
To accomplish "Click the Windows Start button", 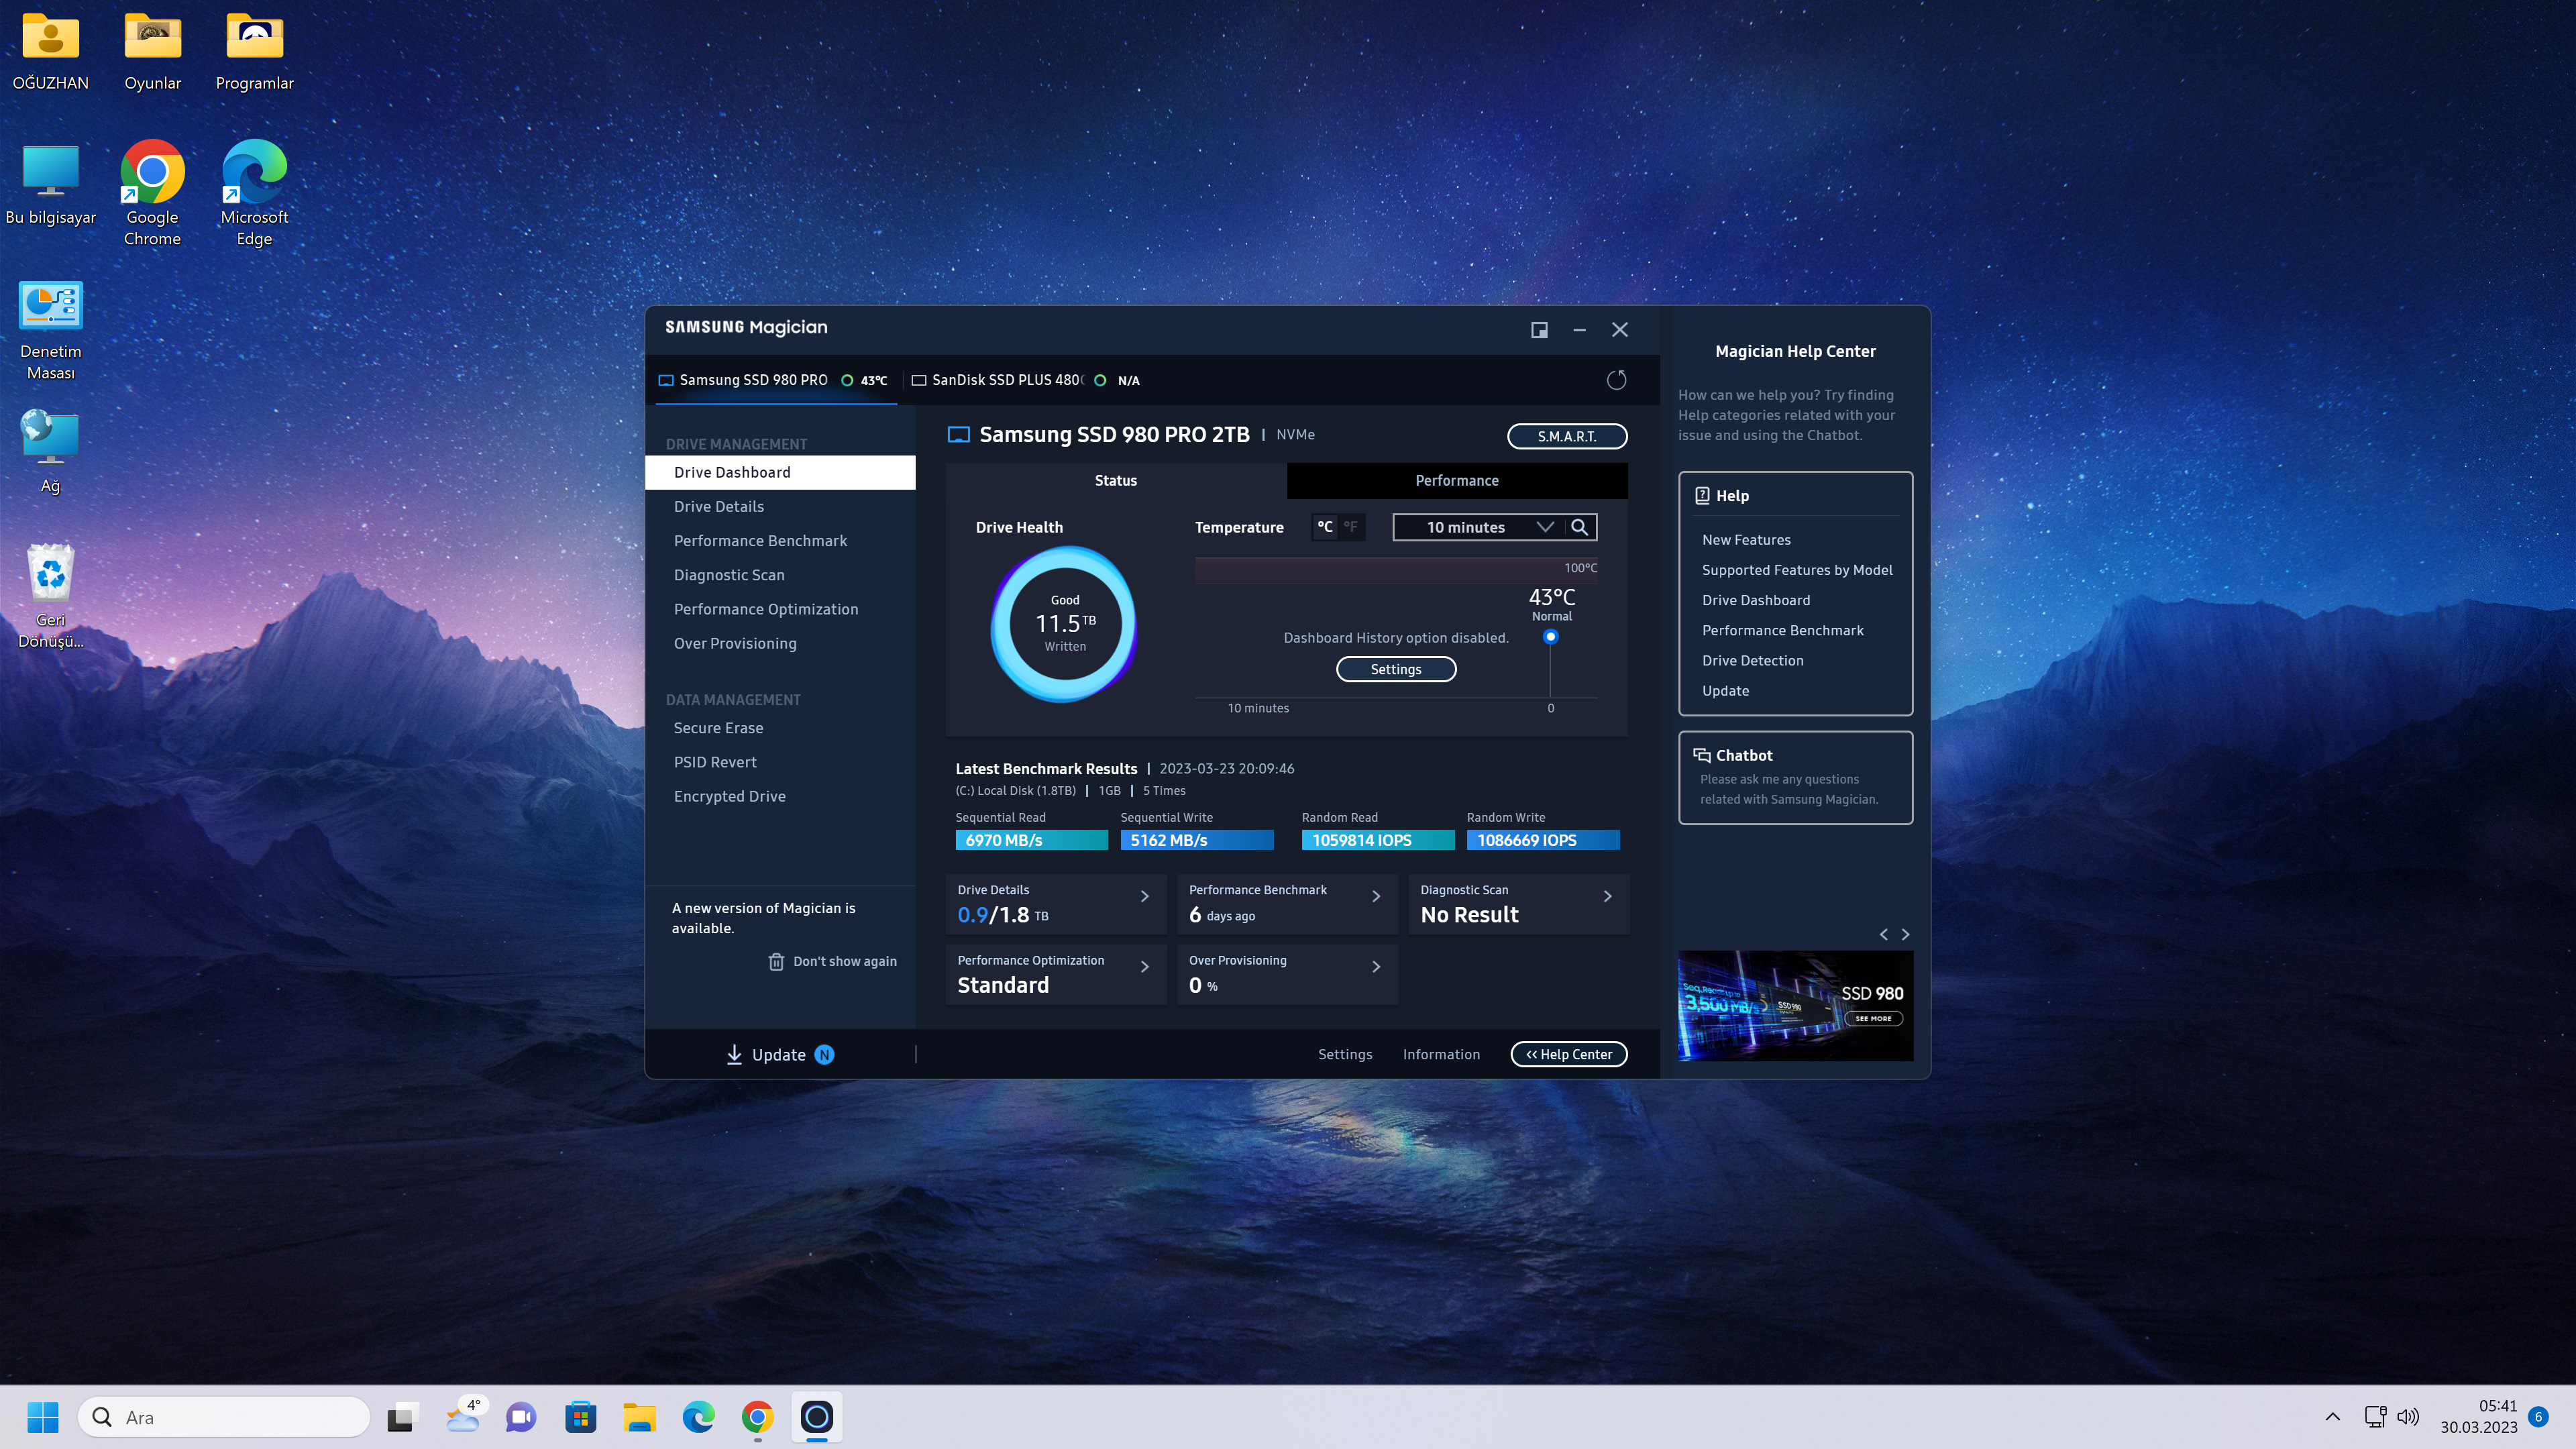I will tap(43, 1417).
